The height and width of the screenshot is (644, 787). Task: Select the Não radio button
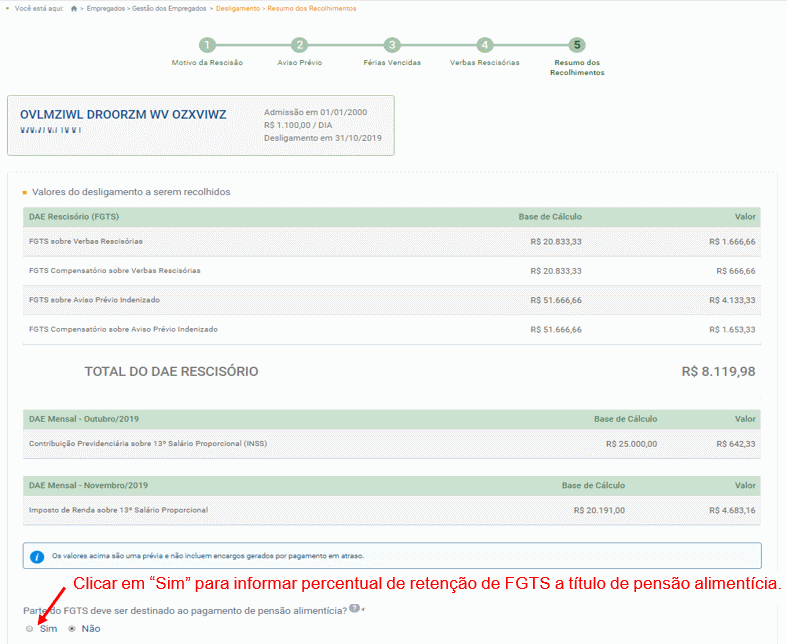pyautogui.click(x=72, y=628)
